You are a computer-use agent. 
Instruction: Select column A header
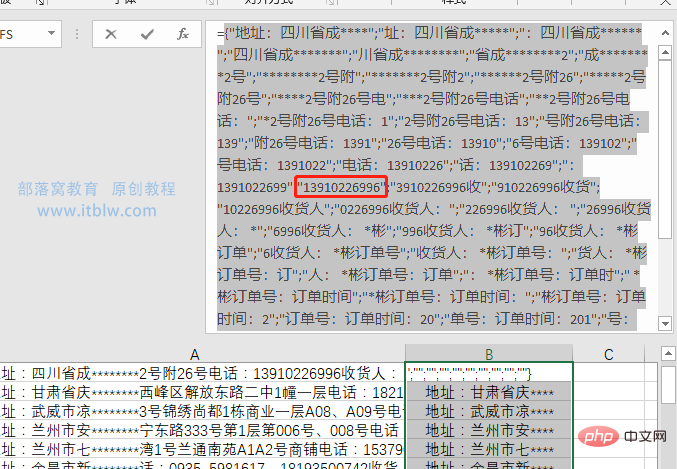point(194,355)
